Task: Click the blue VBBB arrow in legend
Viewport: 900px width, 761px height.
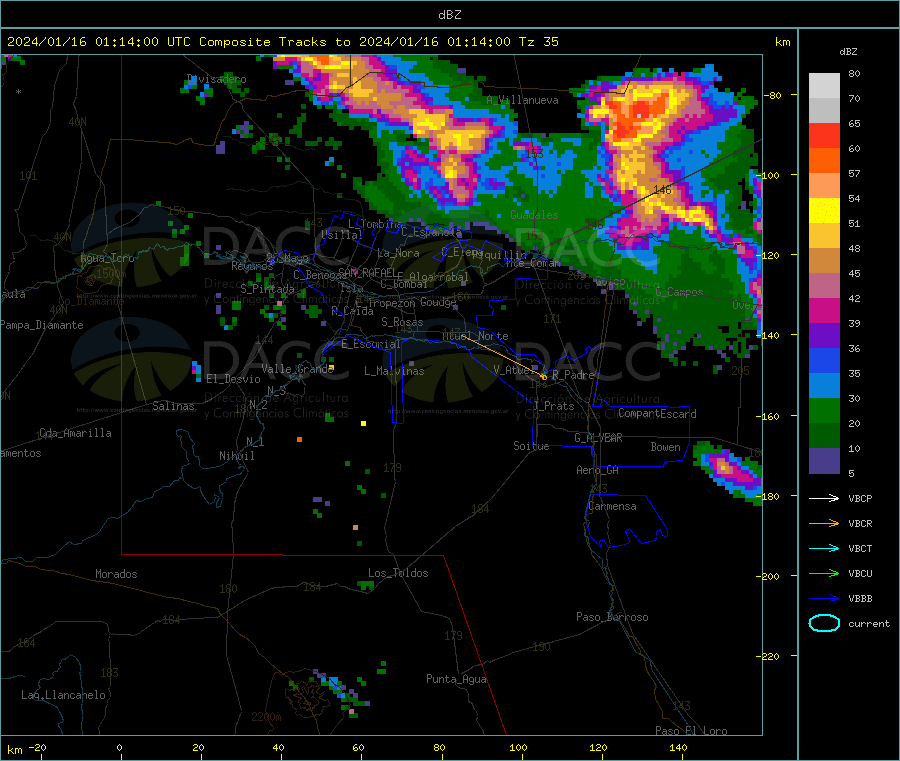Action: tap(824, 599)
